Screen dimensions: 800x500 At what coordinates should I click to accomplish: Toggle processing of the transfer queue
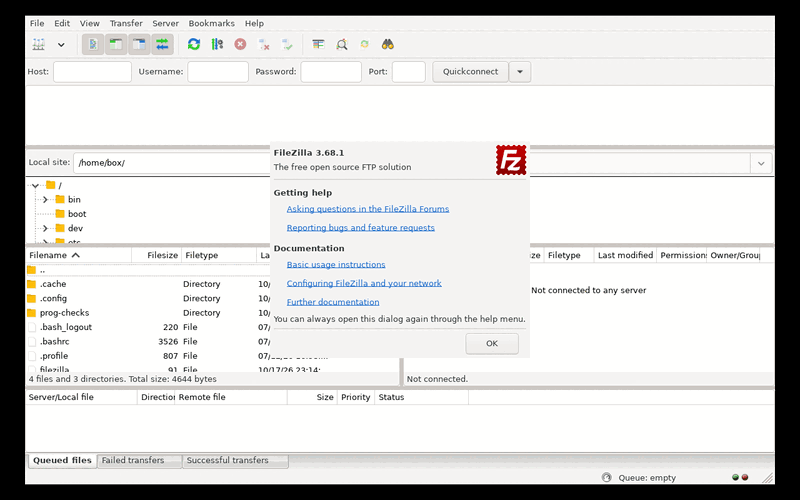point(217,44)
